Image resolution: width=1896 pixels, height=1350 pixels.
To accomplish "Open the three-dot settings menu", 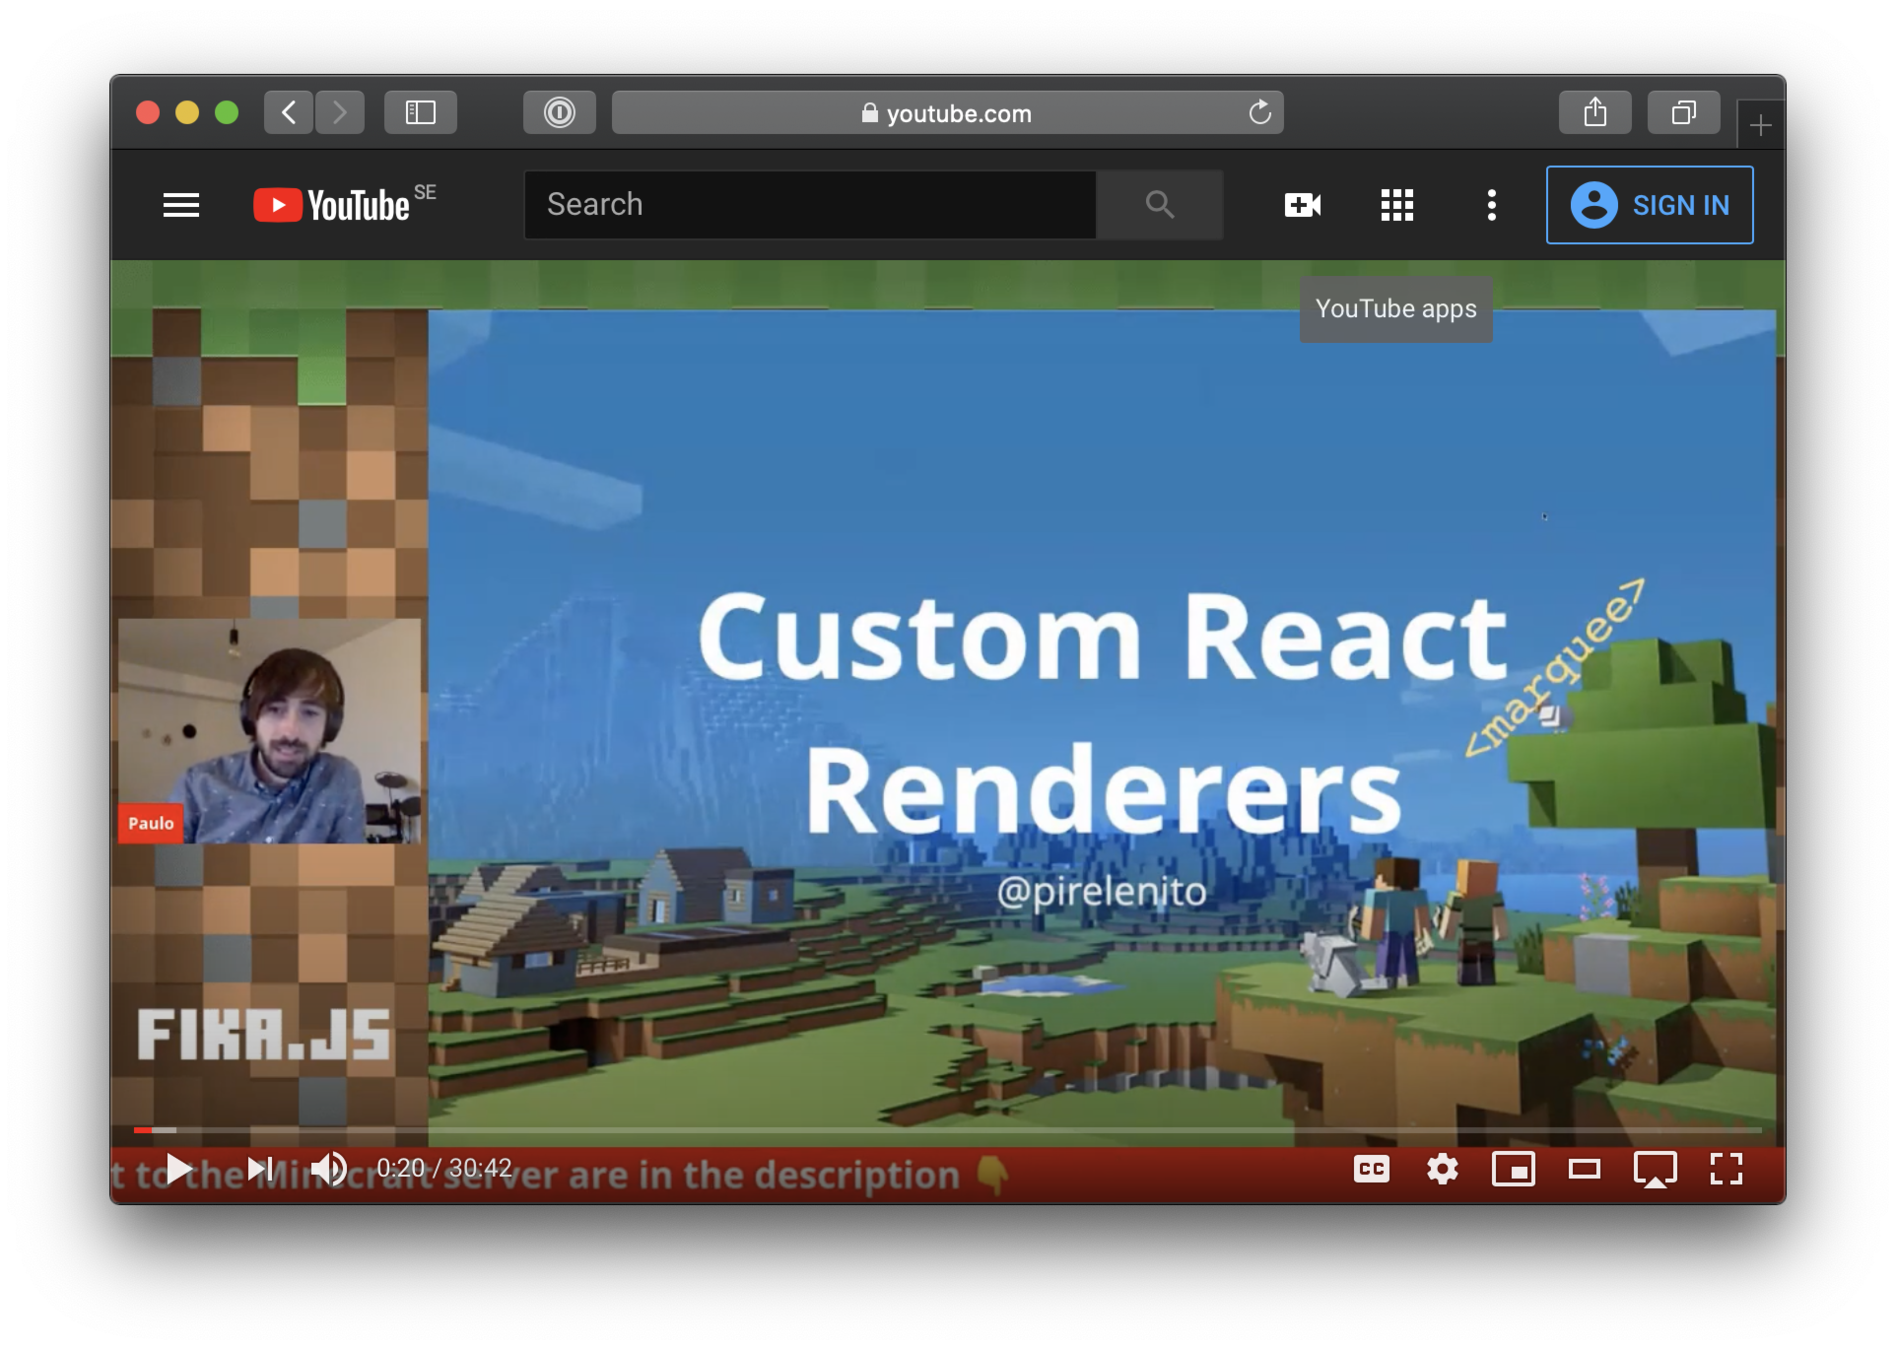I will tap(1491, 205).
